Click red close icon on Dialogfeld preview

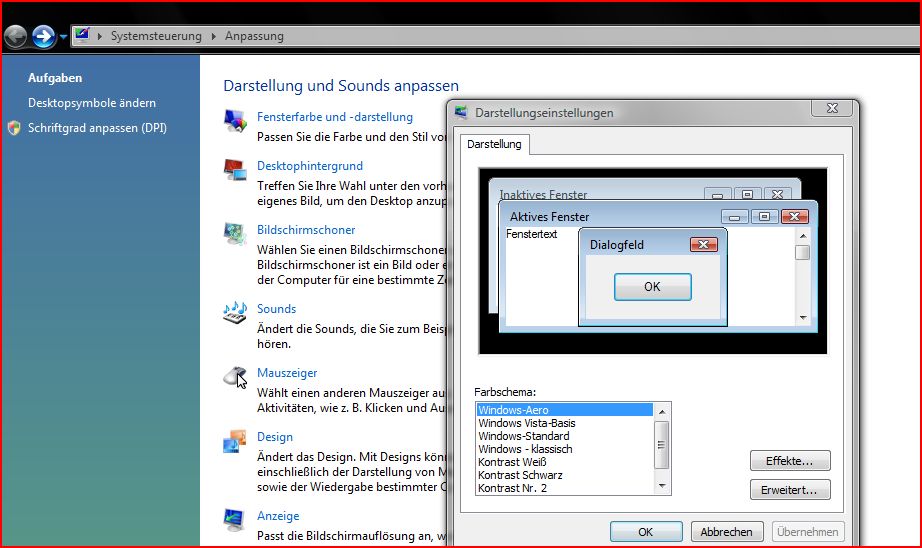pyautogui.click(x=704, y=245)
